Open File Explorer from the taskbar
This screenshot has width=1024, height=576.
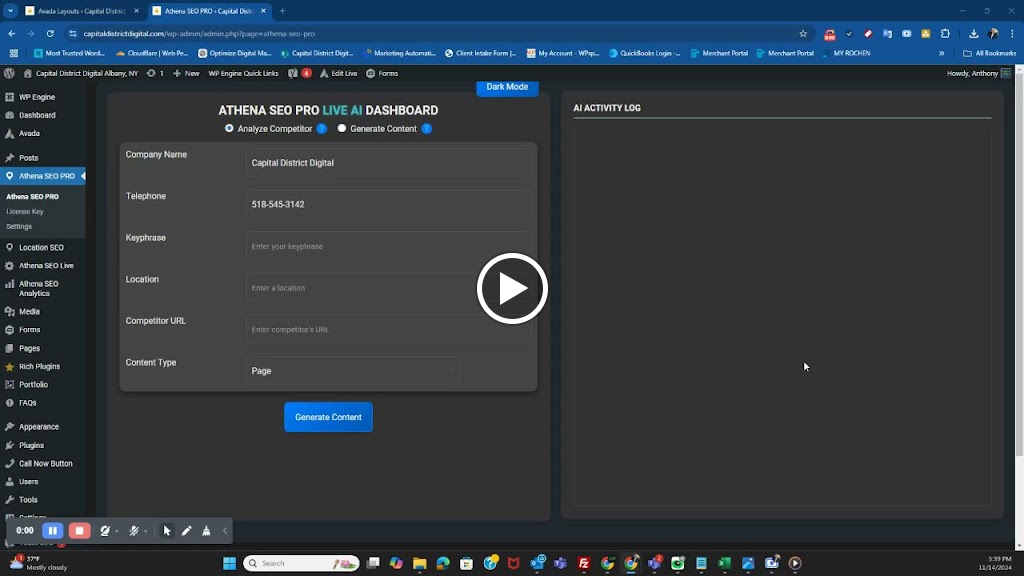coord(419,563)
